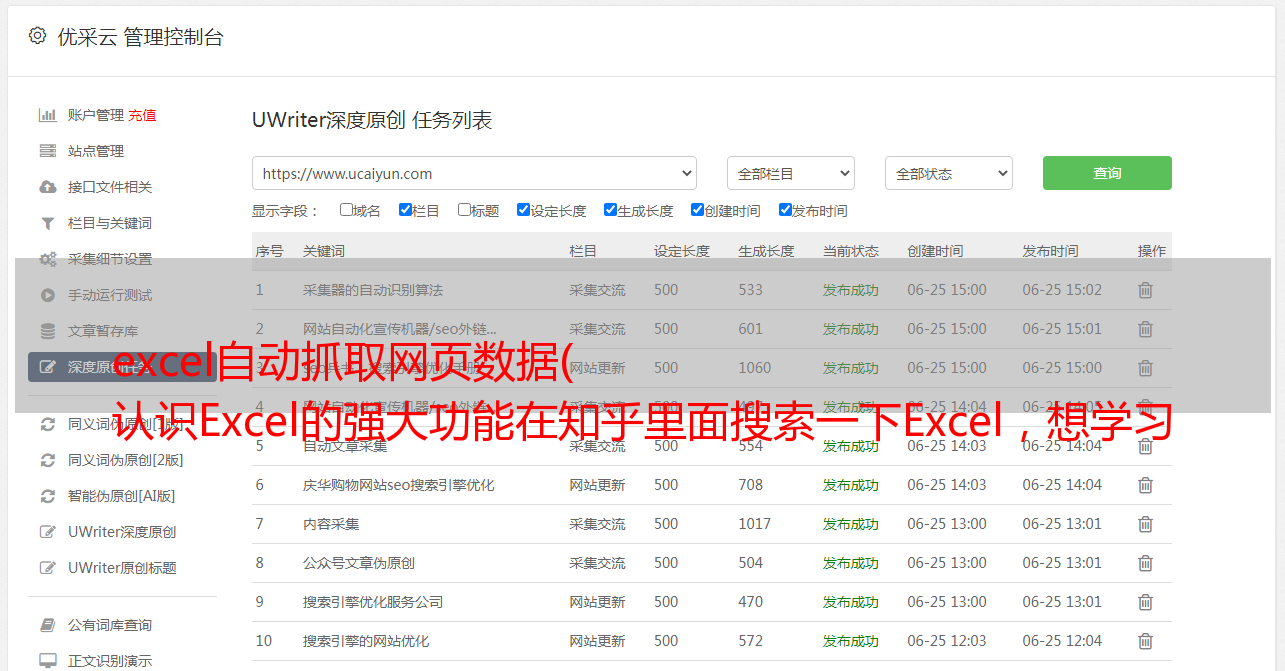Click the 创建时间 column header

click(935, 251)
